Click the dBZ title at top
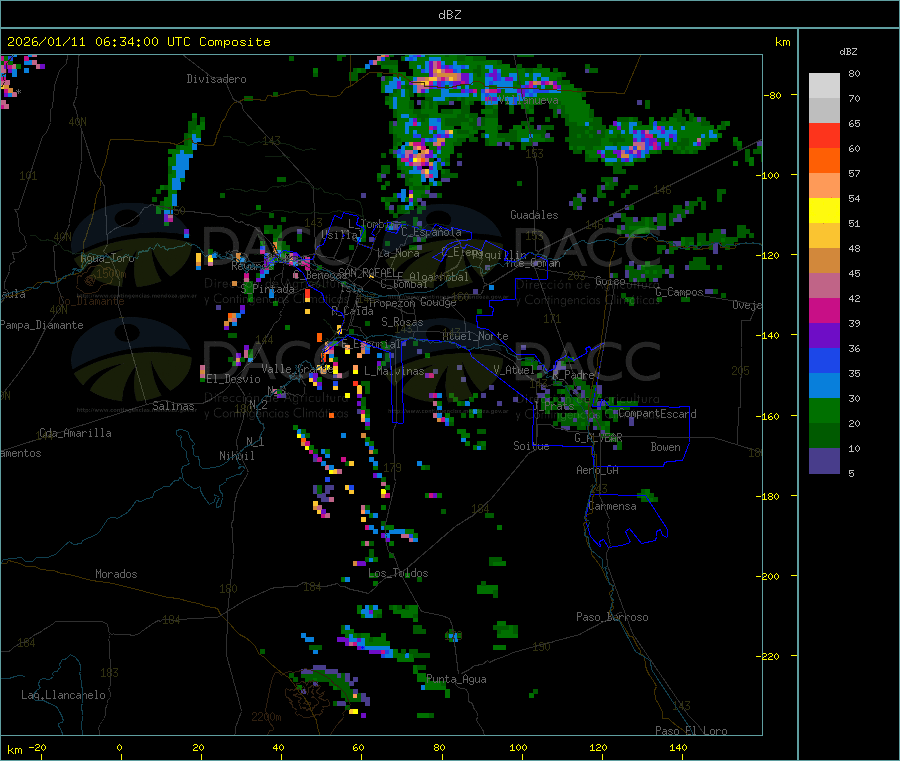 point(449,15)
